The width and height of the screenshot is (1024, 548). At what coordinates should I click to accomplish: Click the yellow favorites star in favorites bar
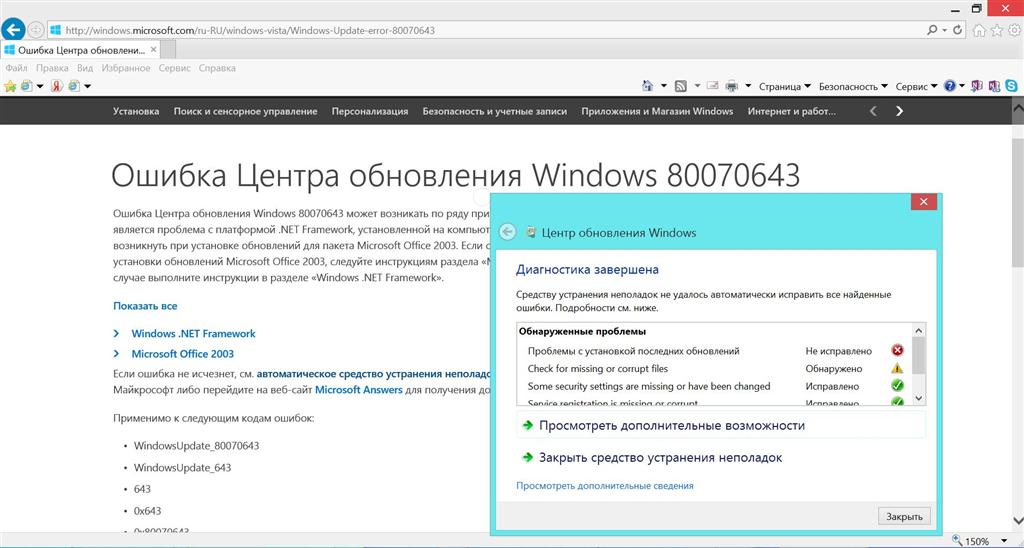pos(10,86)
